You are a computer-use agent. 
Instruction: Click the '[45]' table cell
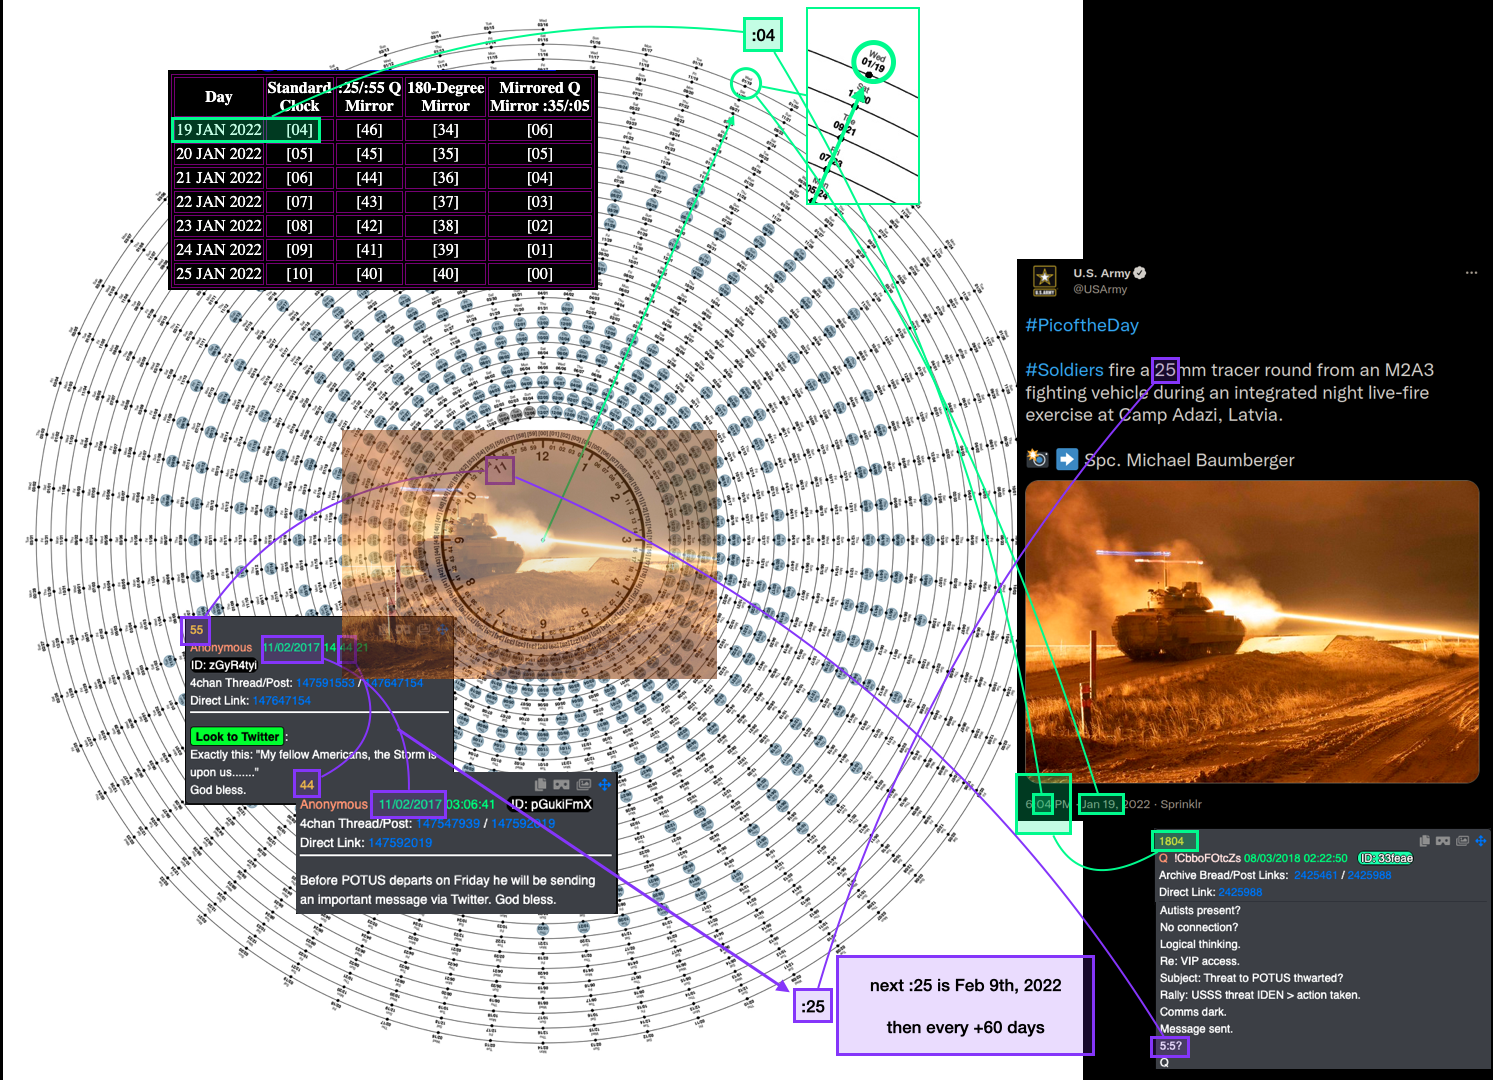(x=369, y=153)
